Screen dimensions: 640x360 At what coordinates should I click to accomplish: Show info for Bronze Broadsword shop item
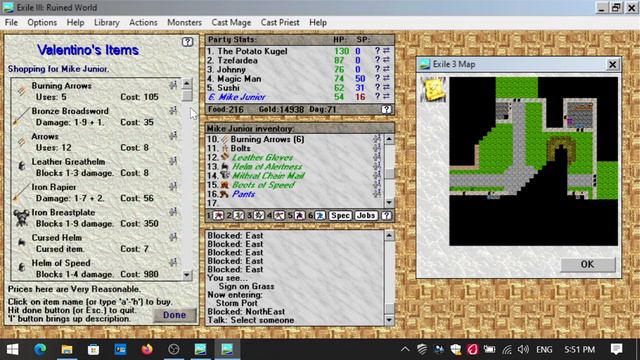[173, 110]
